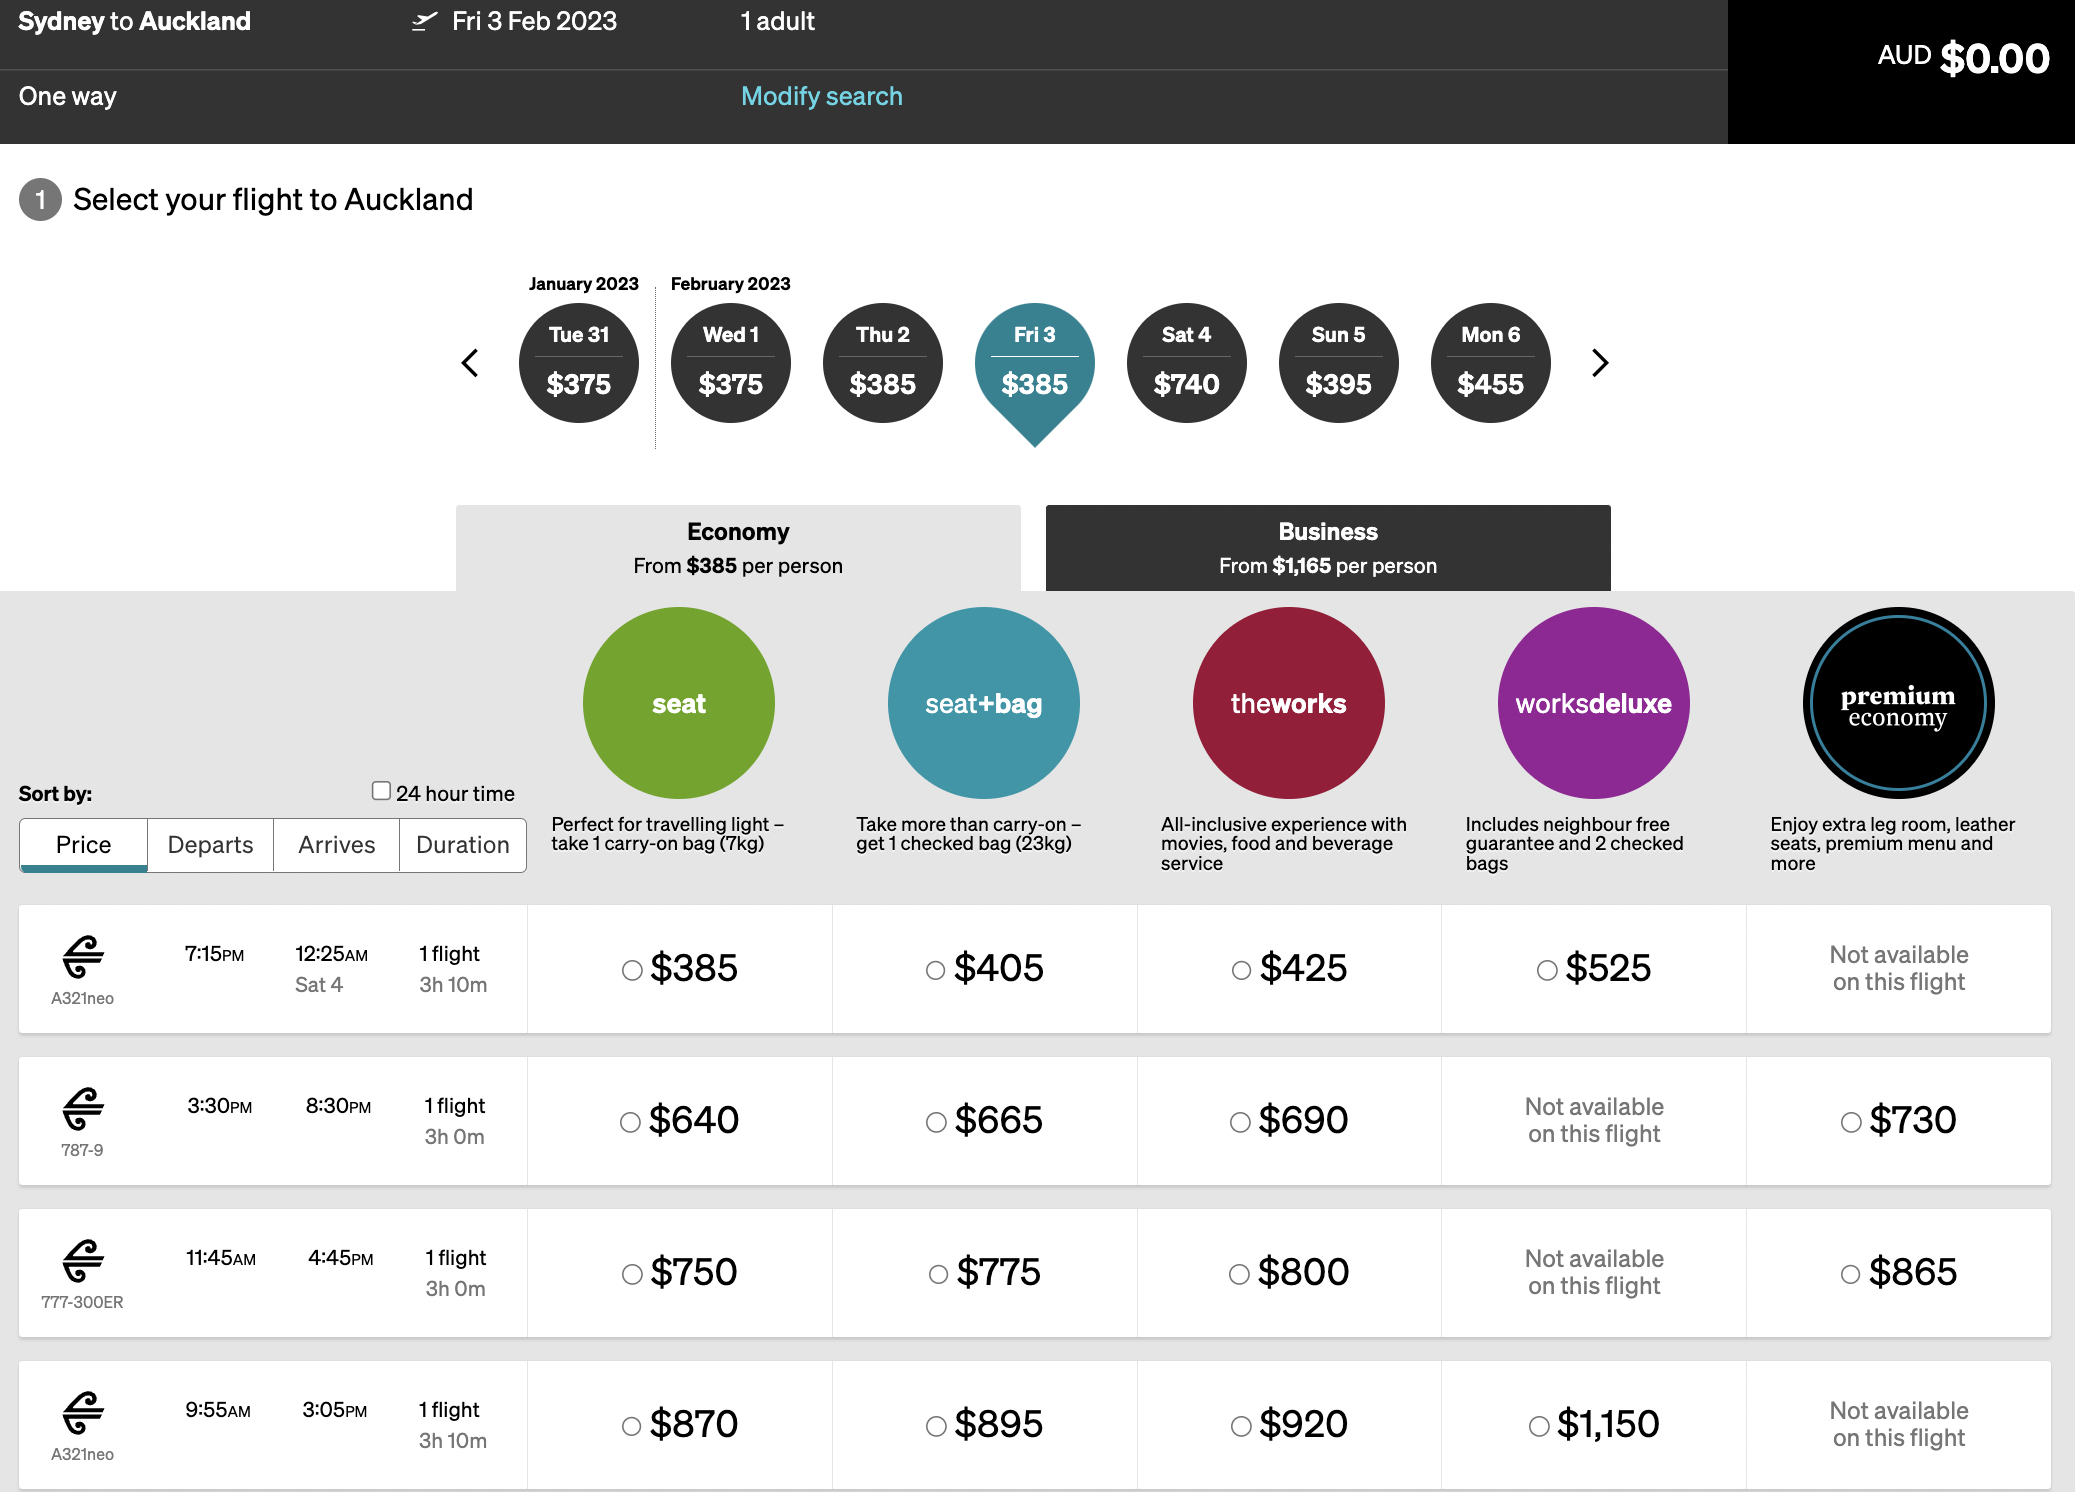Click the 12:25AM arrival time
Viewport: 2086px width, 1492px height.
pyautogui.click(x=331, y=954)
